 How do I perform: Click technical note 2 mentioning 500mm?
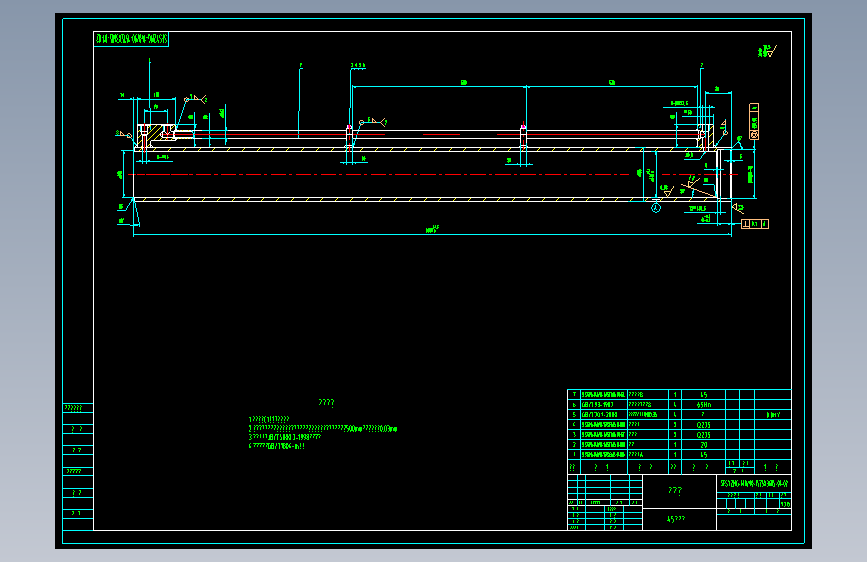[323, 428]
